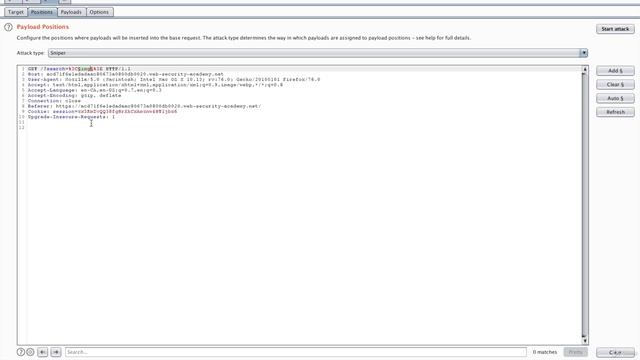Click the Host header line
The image size is (640, 360).
[x=125, y=74]
